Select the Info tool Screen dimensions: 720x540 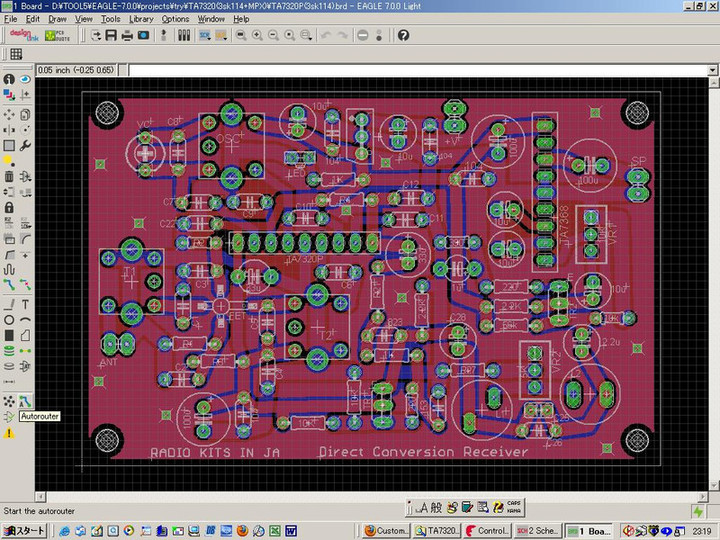click(9, 79)
